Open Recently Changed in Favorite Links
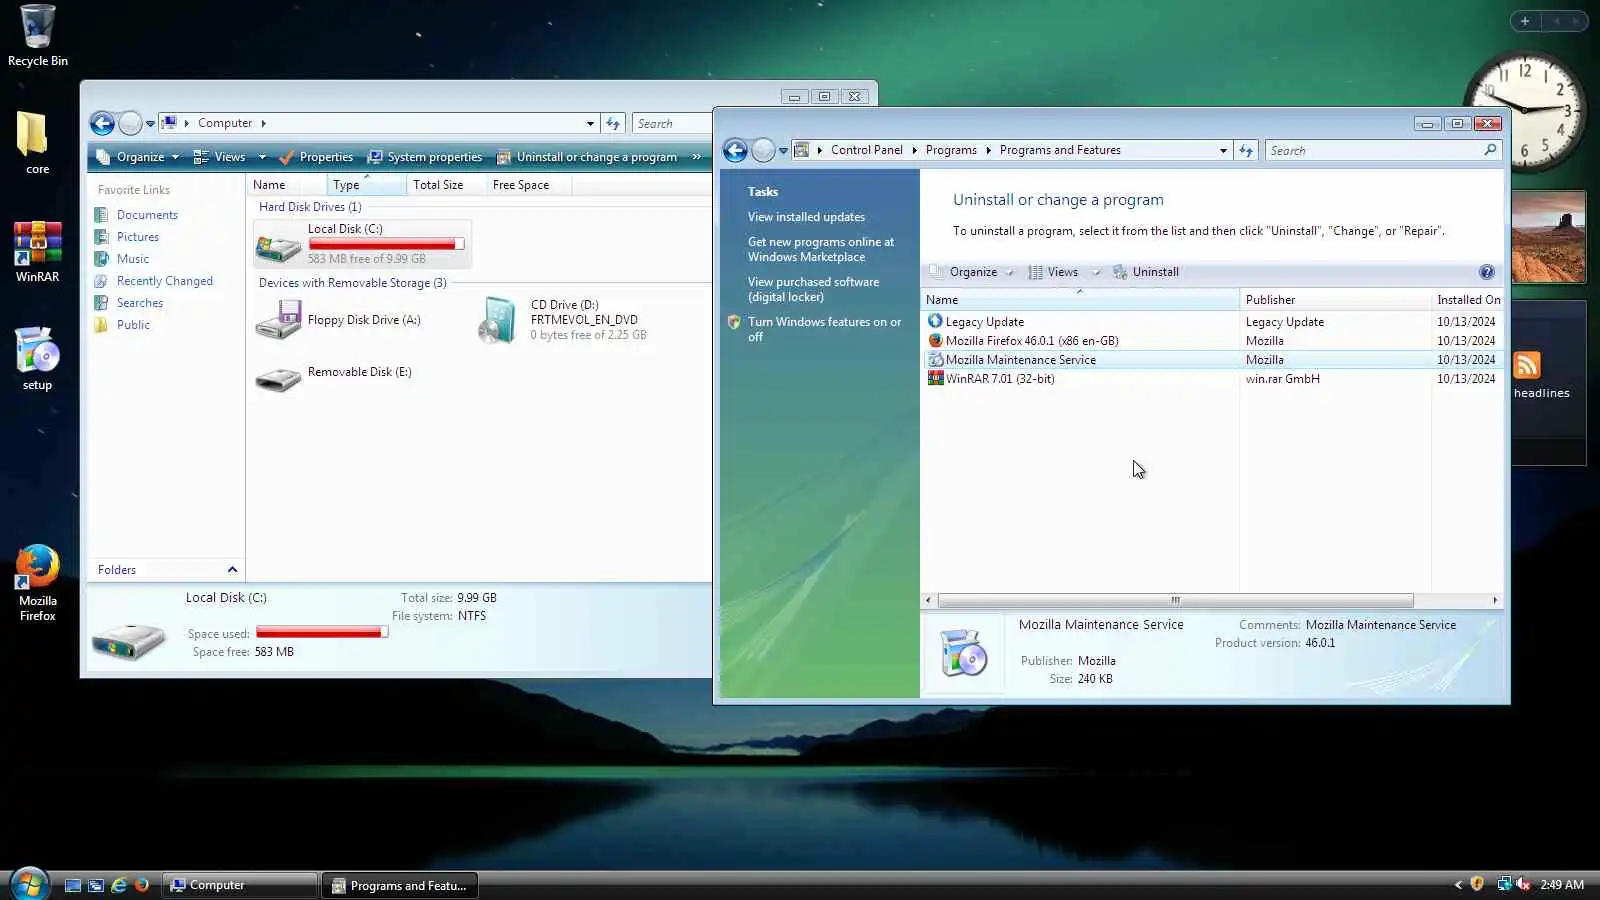The image size is (1600, 900). [165, 281]
